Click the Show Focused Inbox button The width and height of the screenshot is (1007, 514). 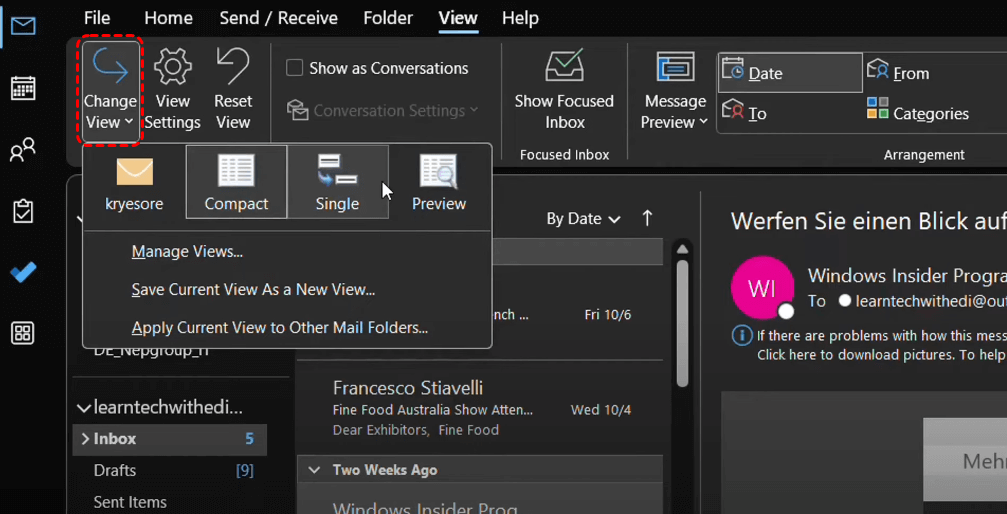click(564, 90)
